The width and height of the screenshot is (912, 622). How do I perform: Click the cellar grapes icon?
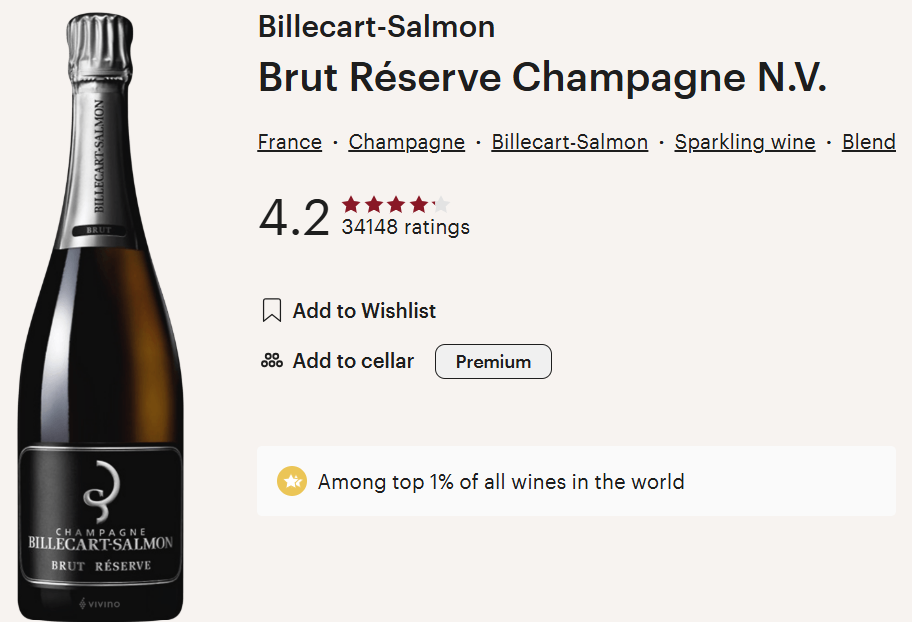[x=272, y=361]
